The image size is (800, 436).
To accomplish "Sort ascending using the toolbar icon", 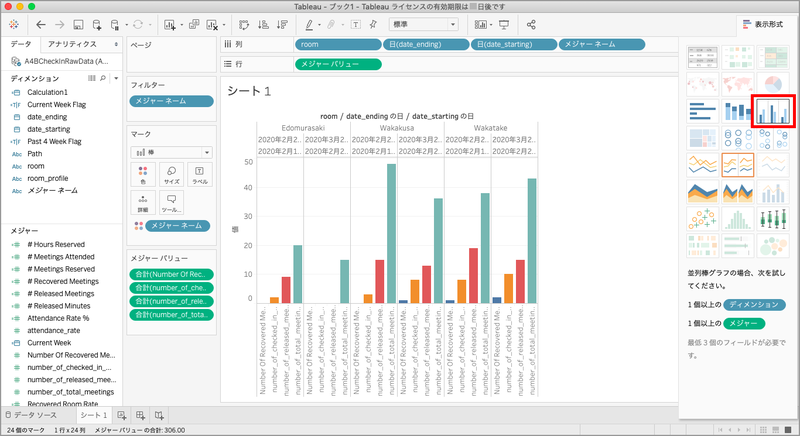I will point(263,24).
